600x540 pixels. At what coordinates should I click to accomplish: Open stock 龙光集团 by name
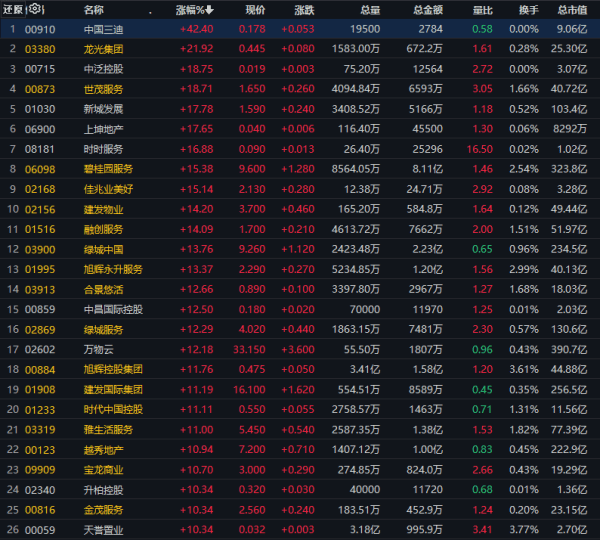tap(105, 48)
